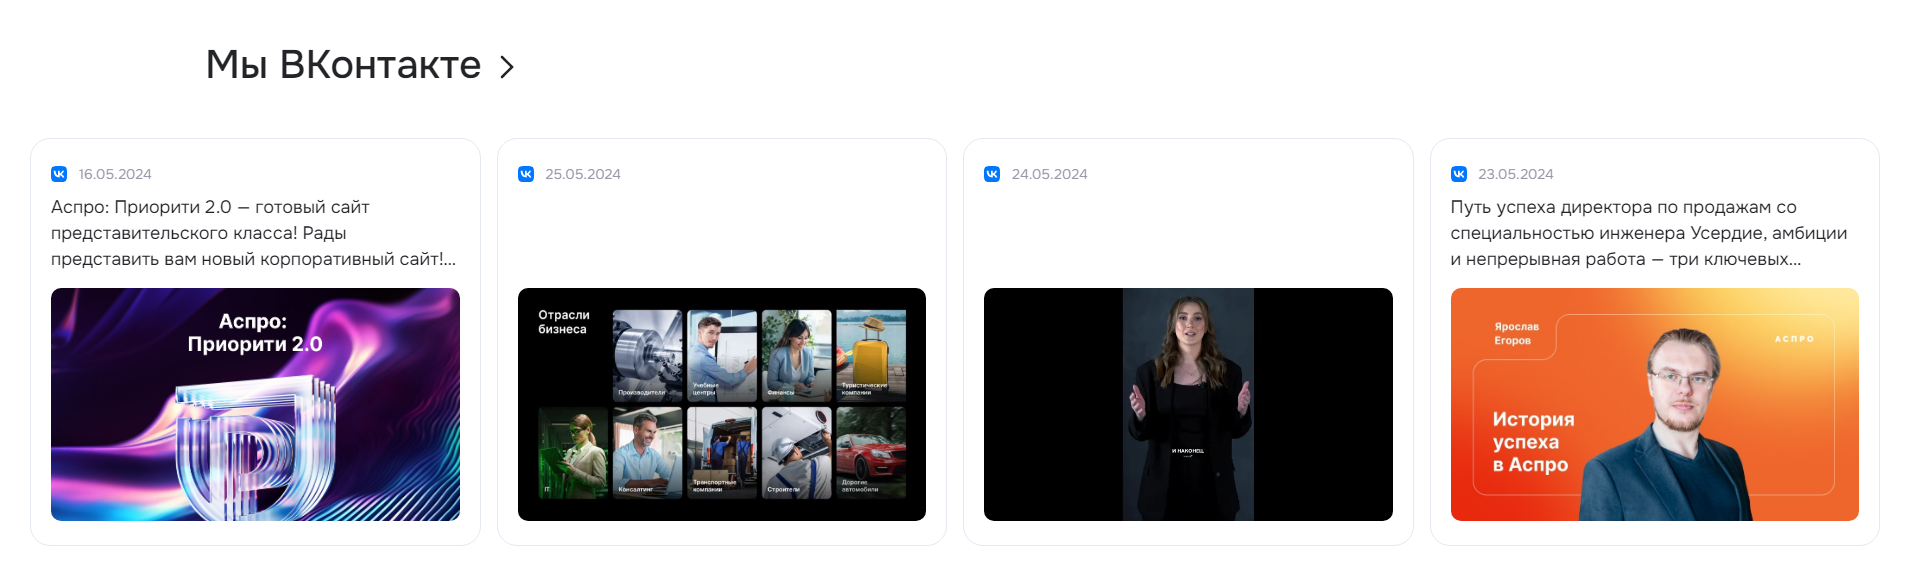The image size is (1917, 588).
Task: Click VK icon on the 25.05.2024 post
Action: coord(526,174)
